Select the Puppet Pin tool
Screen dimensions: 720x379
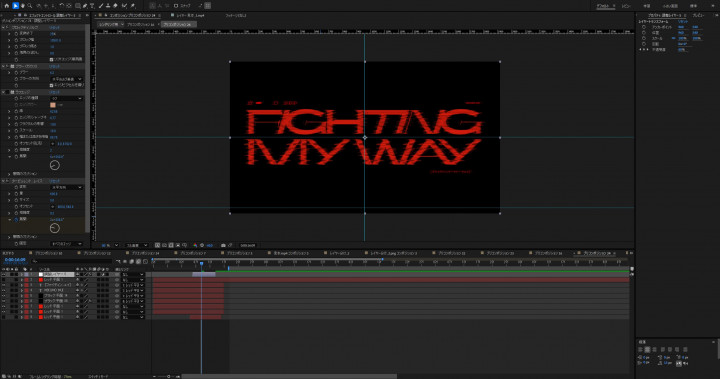133,6
